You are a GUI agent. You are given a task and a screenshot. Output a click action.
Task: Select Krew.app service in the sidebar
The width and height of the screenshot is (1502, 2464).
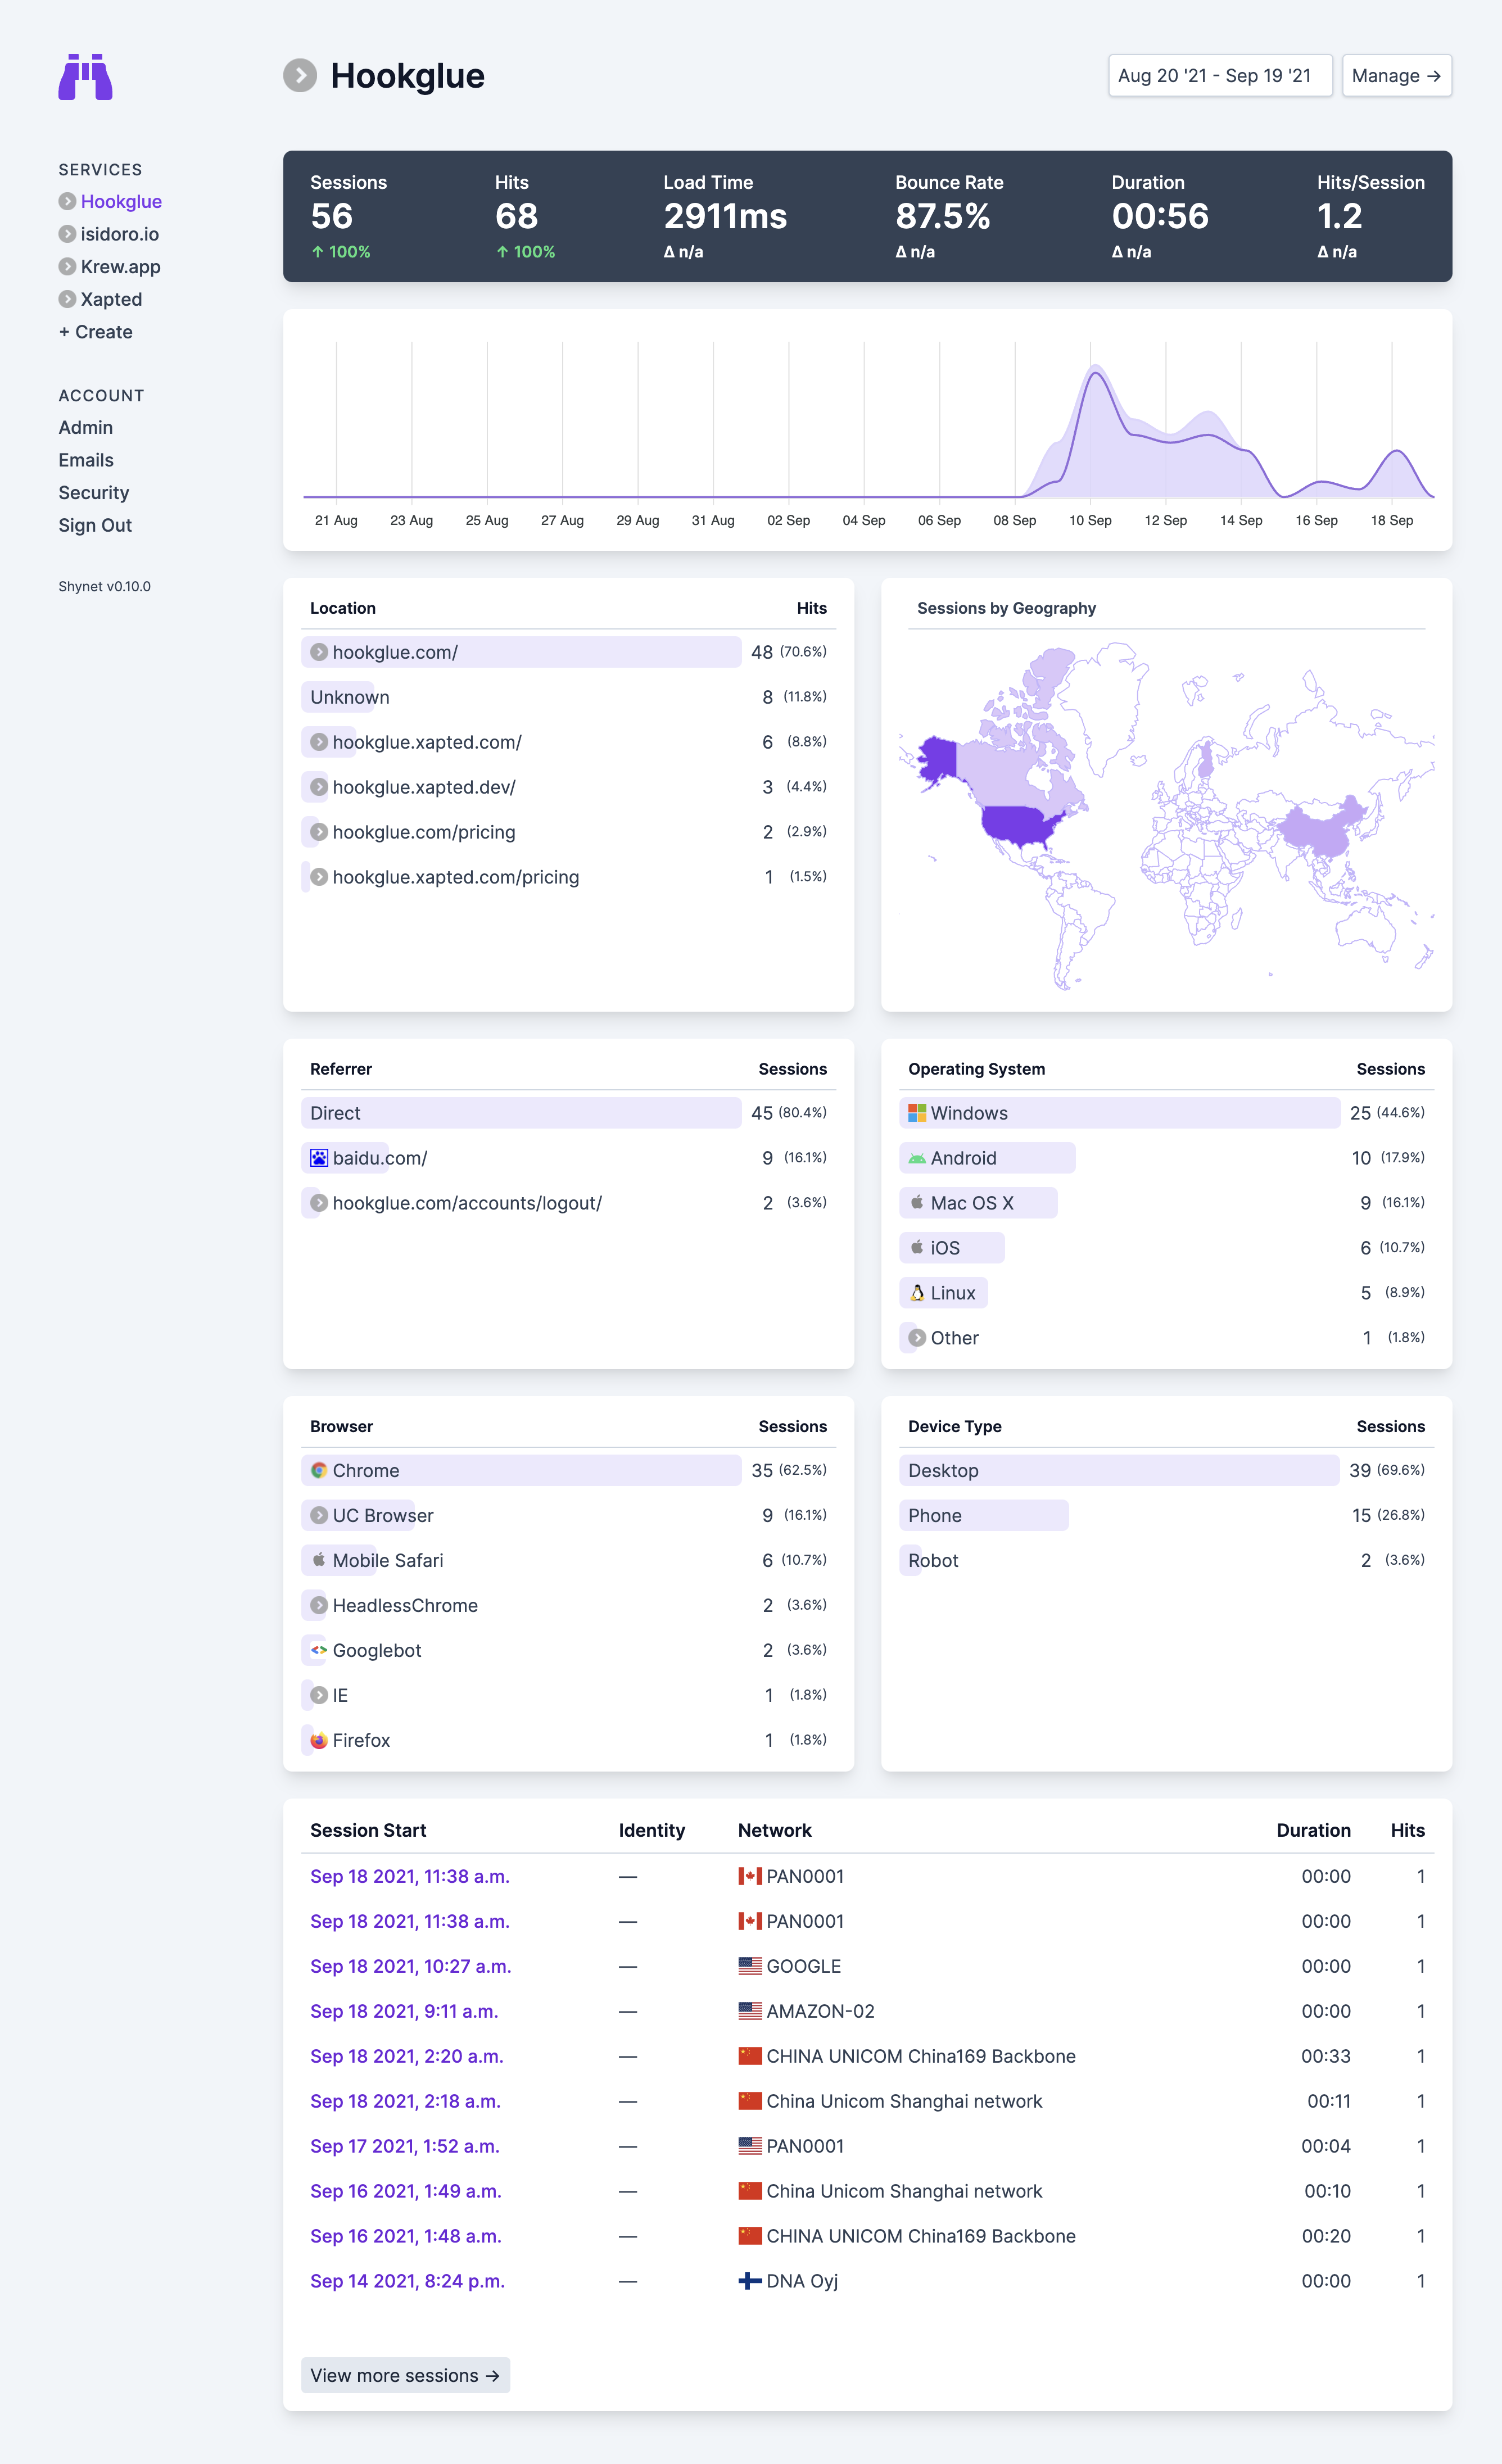tap(120, 267)
